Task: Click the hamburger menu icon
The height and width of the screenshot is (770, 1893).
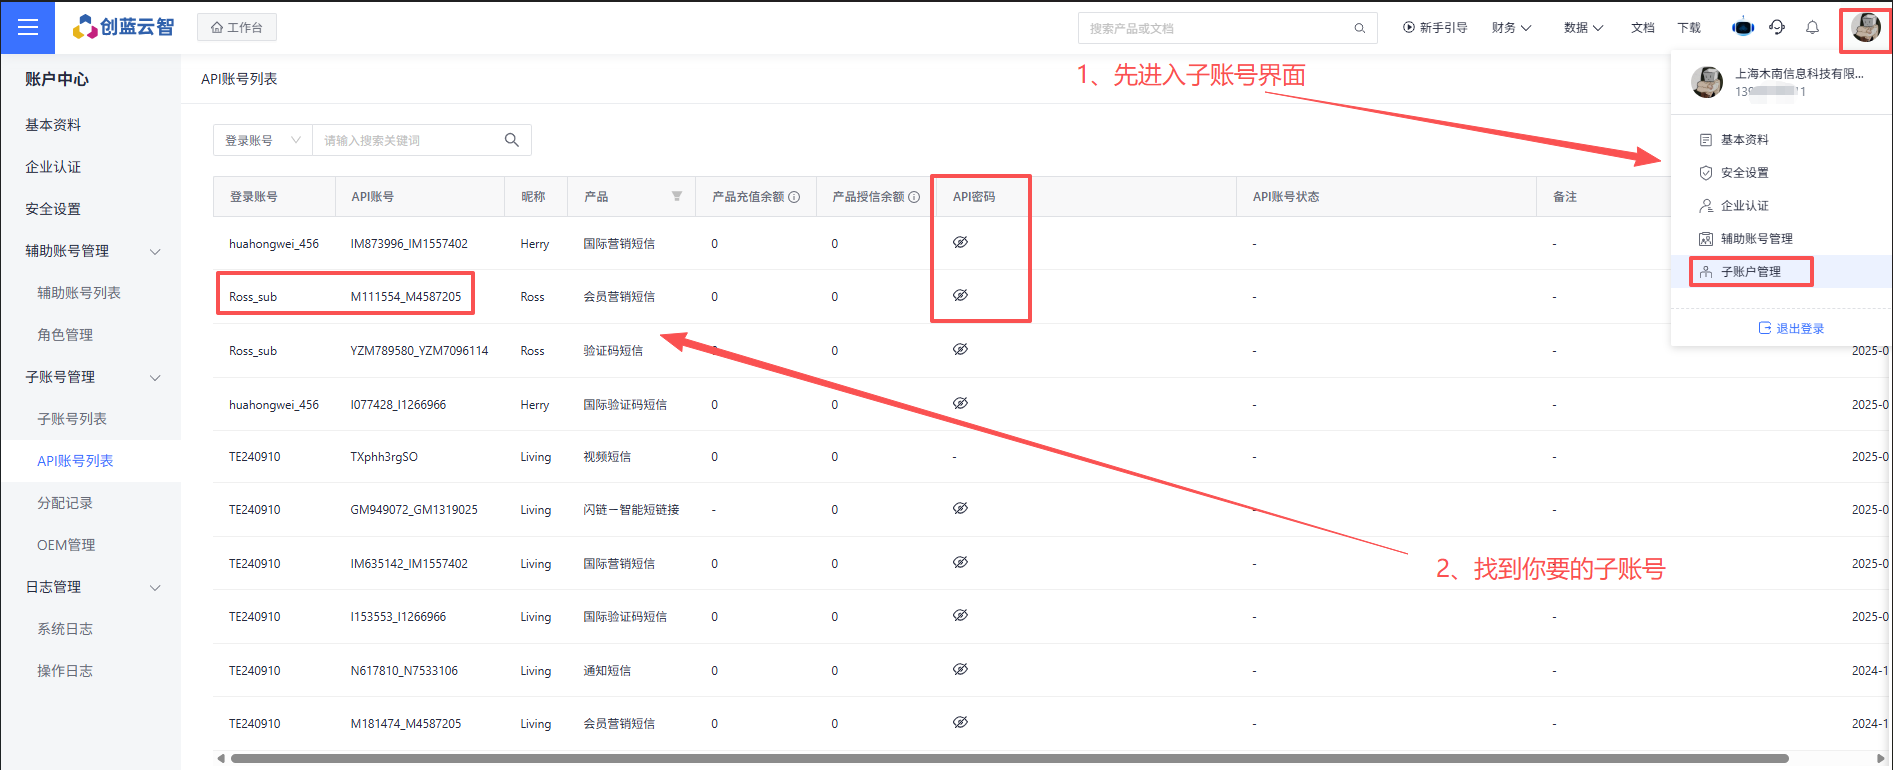Action: coord(28,28)
